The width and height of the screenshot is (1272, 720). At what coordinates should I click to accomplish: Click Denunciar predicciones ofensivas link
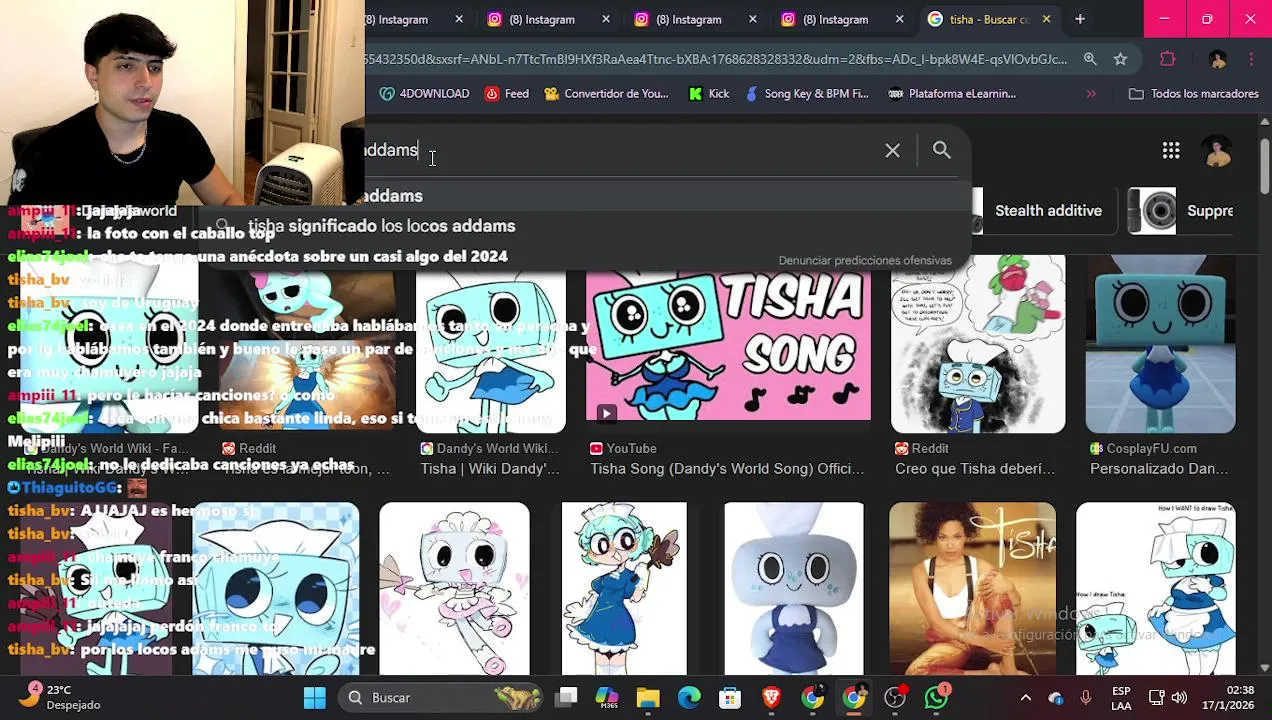tap(865, 260)
